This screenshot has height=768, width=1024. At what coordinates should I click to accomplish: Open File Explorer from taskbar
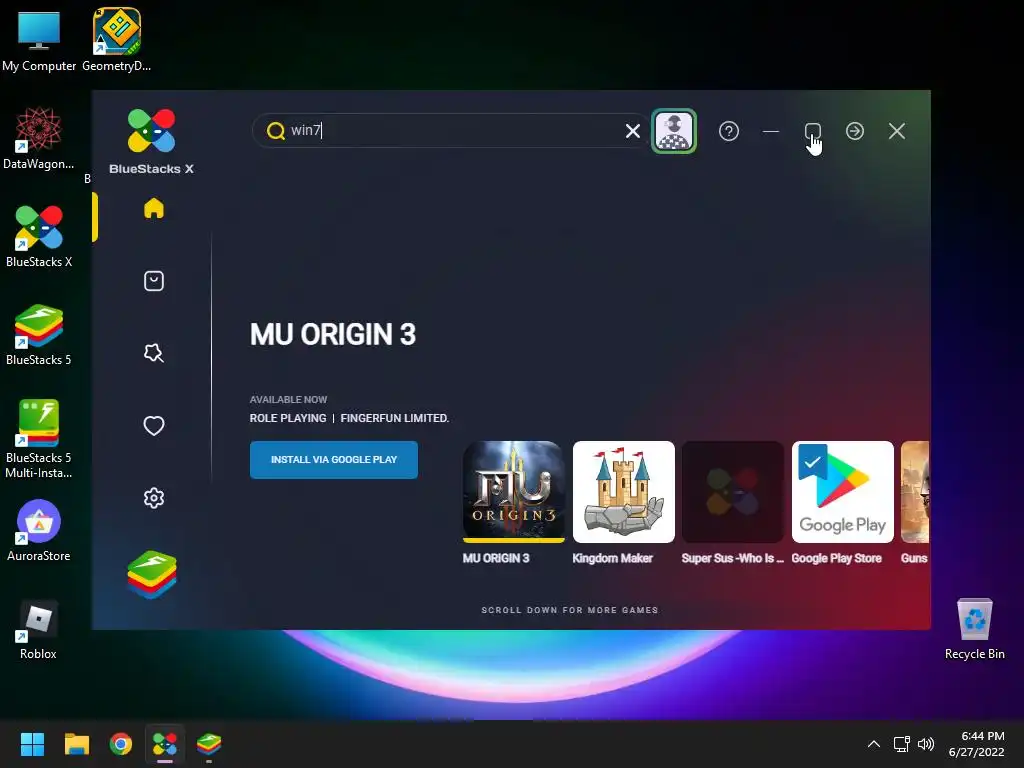[76, 744]
